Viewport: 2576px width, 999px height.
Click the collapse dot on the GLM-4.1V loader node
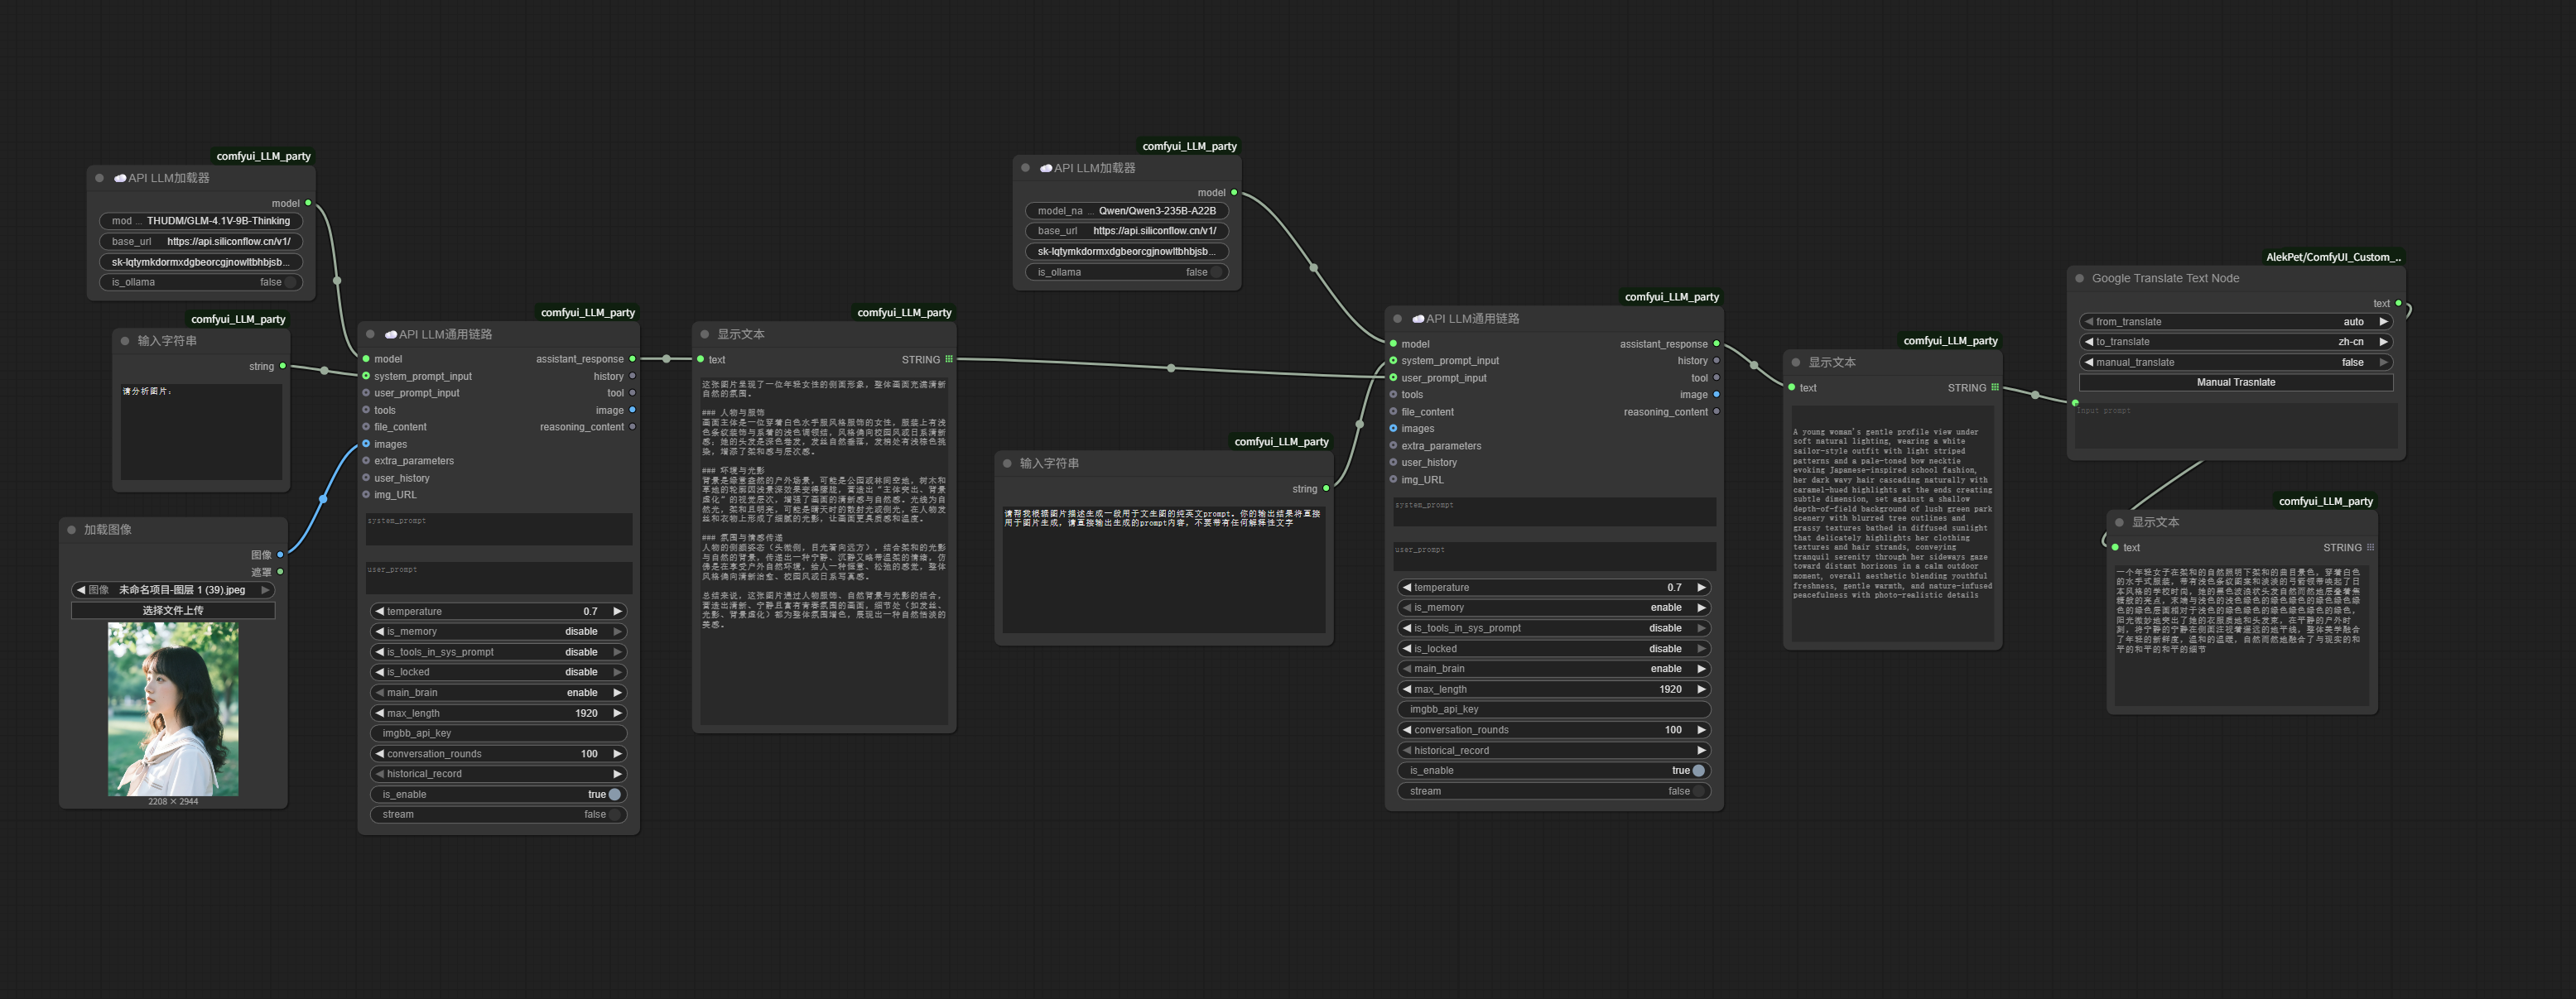tap(99, 178)
